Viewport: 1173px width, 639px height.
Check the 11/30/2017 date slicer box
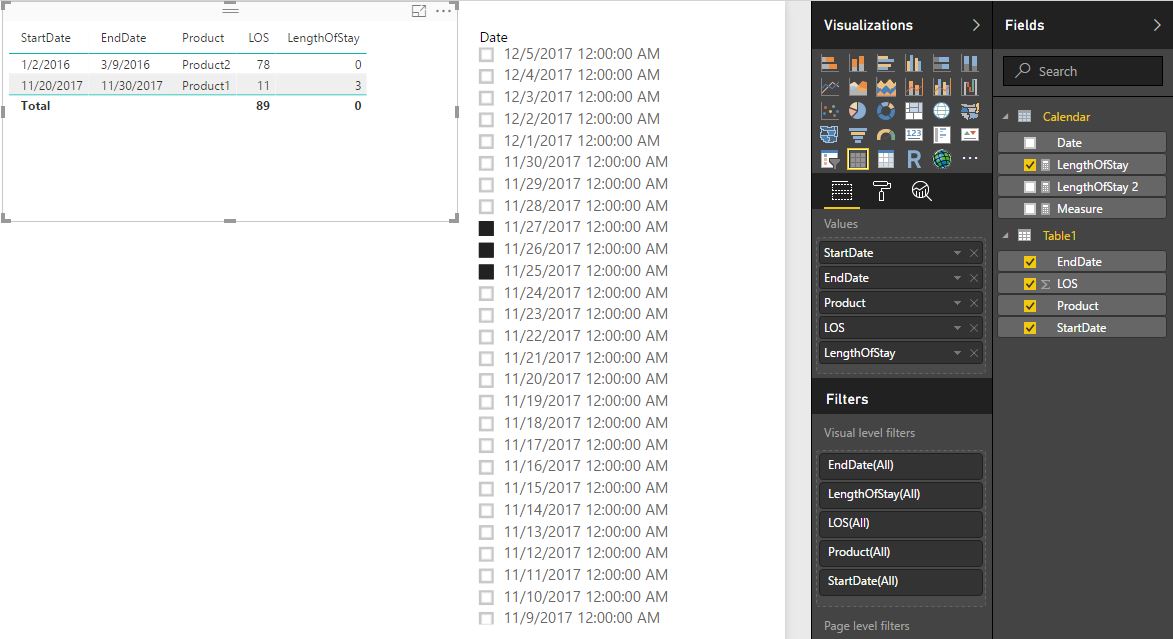(486, 163)
